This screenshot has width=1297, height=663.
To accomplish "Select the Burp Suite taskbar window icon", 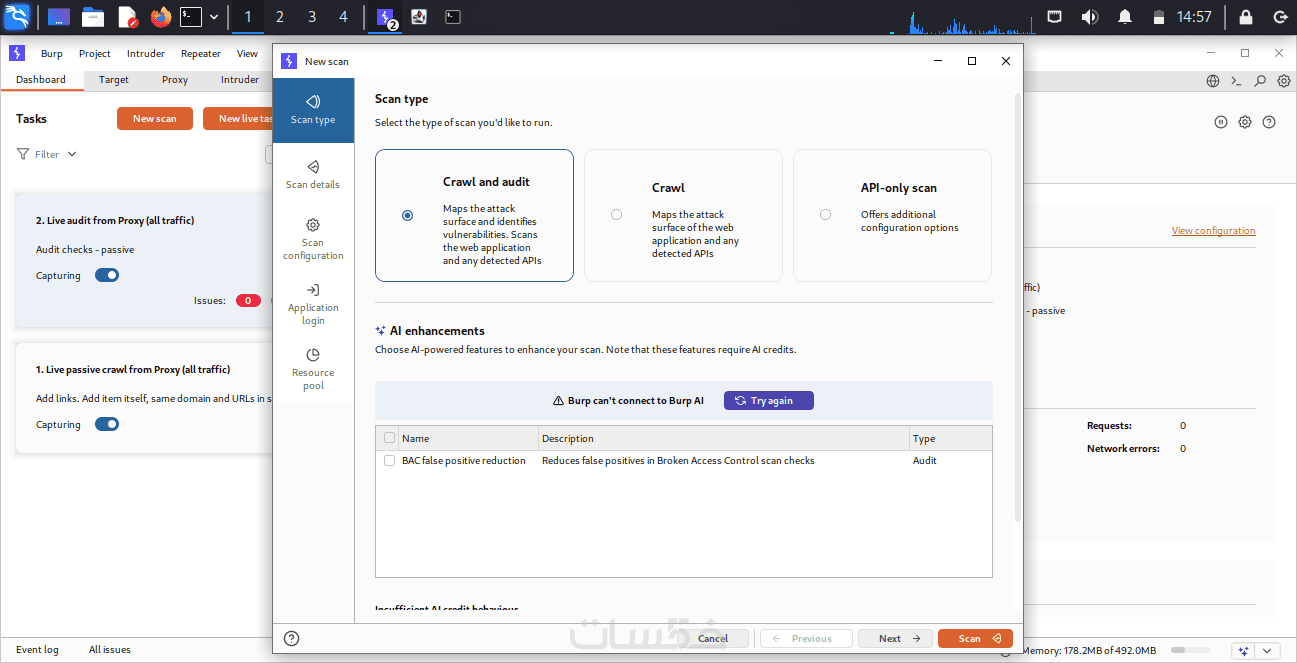I will point(385,17).
